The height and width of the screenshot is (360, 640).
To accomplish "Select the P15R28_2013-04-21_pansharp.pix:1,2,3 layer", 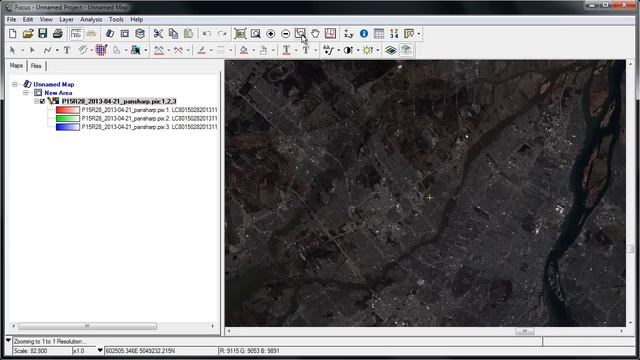I will point(119,101).
